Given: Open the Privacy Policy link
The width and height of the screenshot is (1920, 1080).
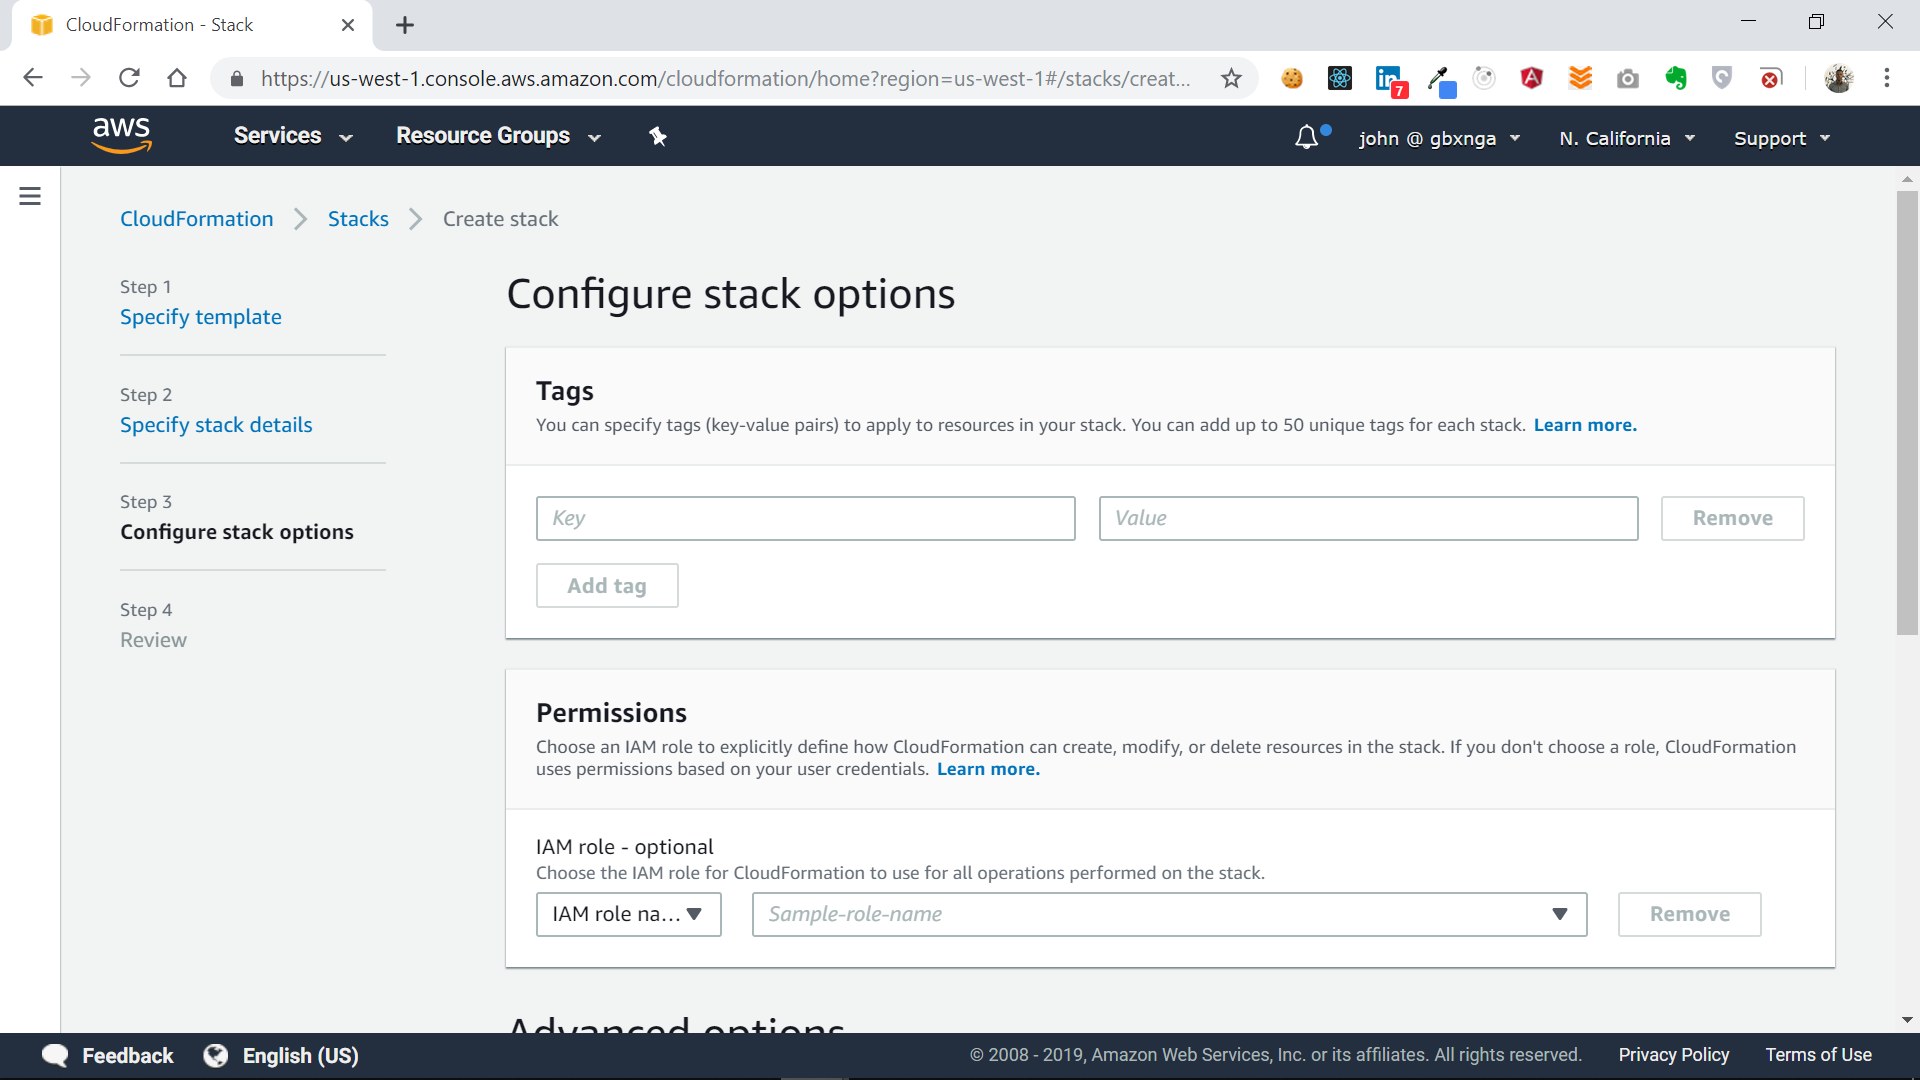Looking at the screenshot, I should click(1673, 1055).
